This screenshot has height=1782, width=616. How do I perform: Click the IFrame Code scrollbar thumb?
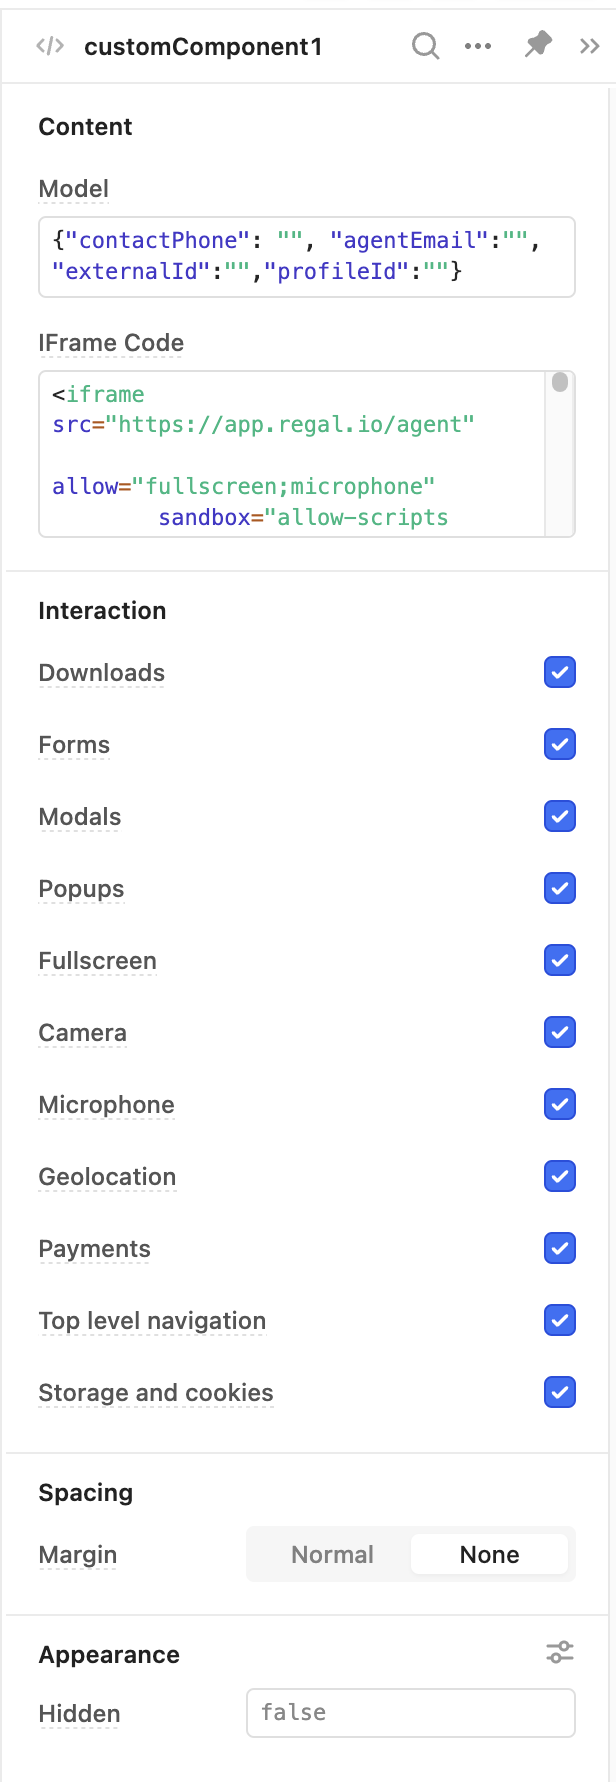click(560, 382)
